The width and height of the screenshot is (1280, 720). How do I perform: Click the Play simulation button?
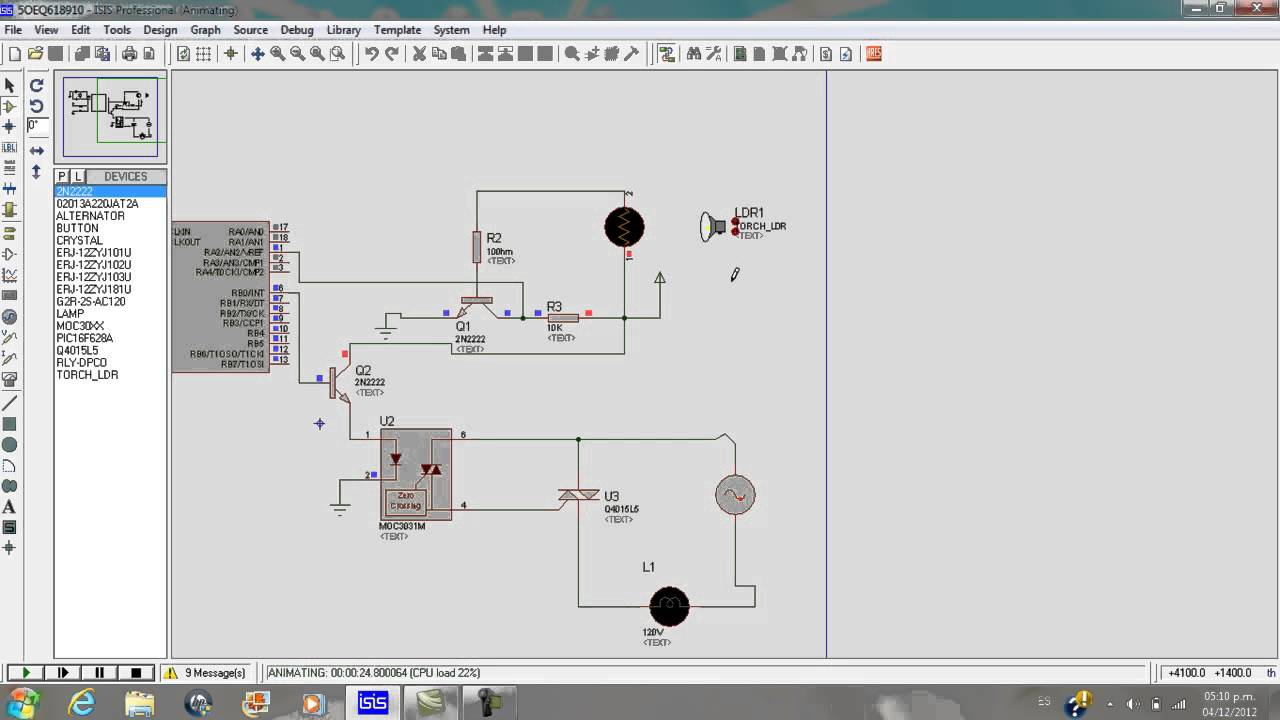pos(26,673)
